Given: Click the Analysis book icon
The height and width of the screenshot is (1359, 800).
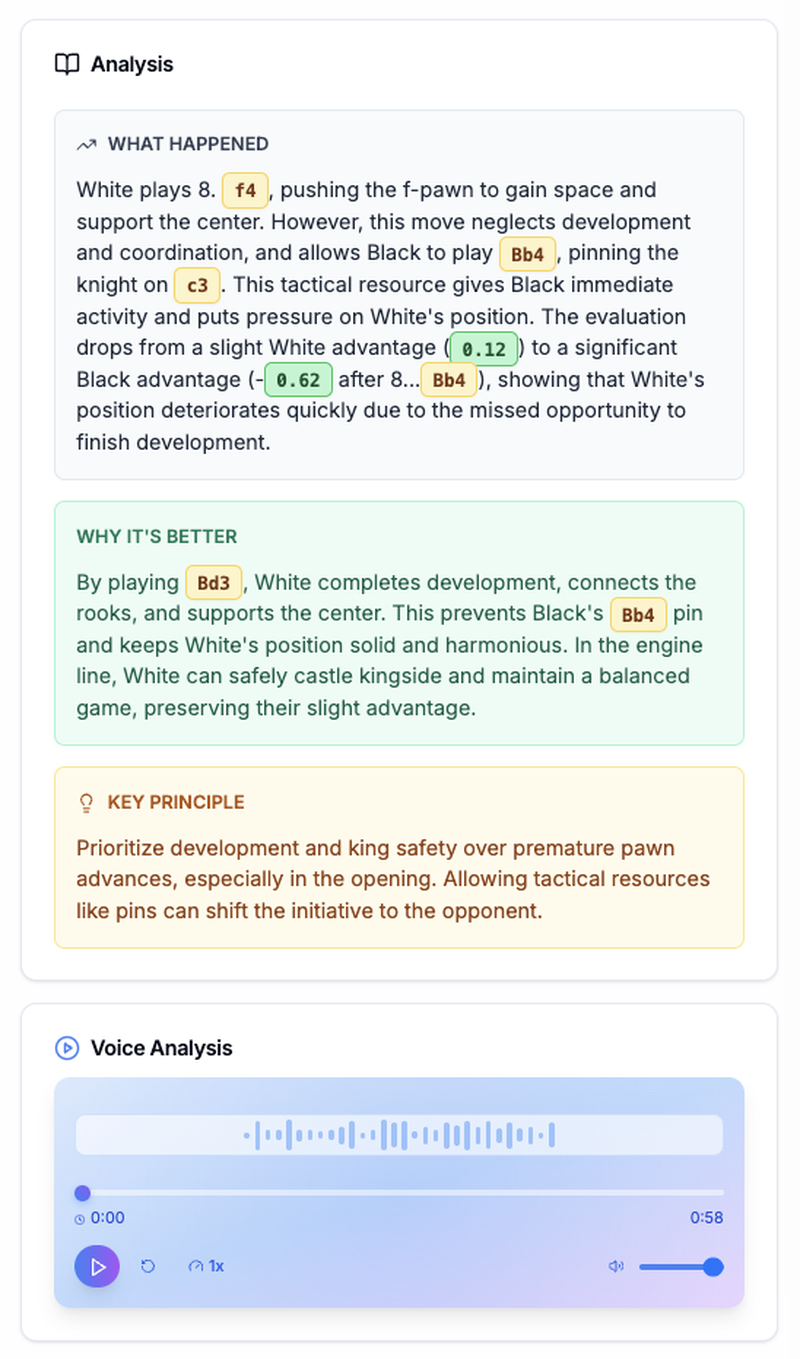Looking at the screenshot, I should (67, 65).
